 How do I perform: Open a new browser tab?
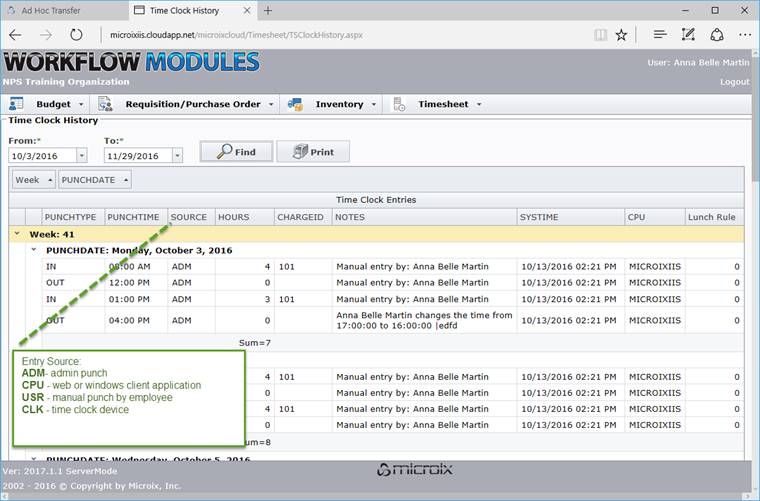tap(268, 10)
